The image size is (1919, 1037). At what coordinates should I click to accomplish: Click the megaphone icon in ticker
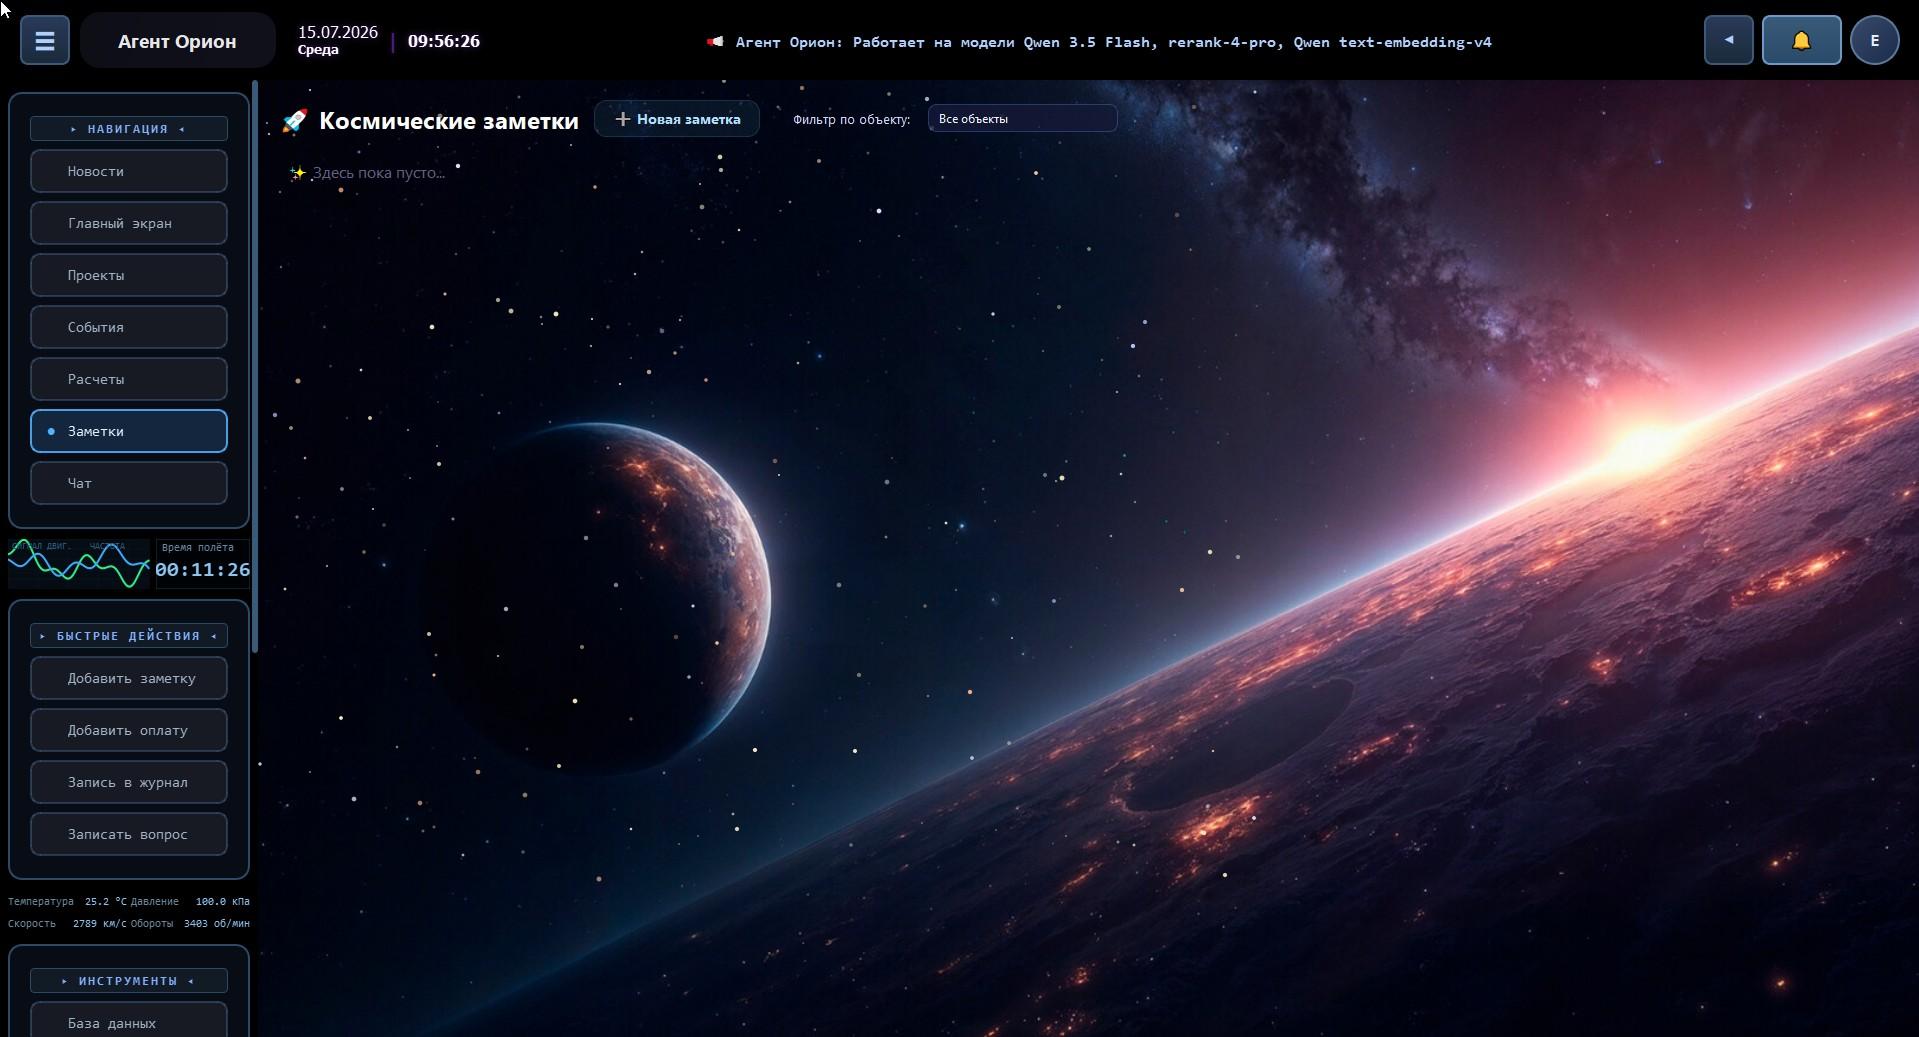click(715, 42)
